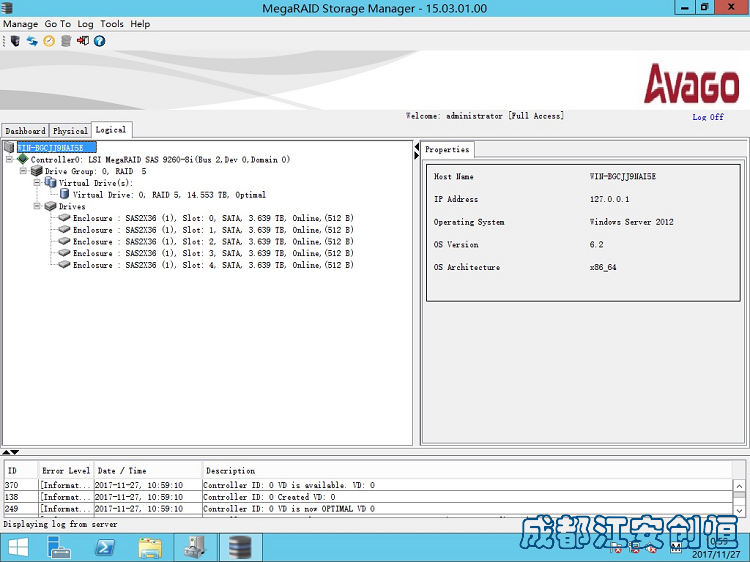Open Help via the blue question icon

coord(99,41)
